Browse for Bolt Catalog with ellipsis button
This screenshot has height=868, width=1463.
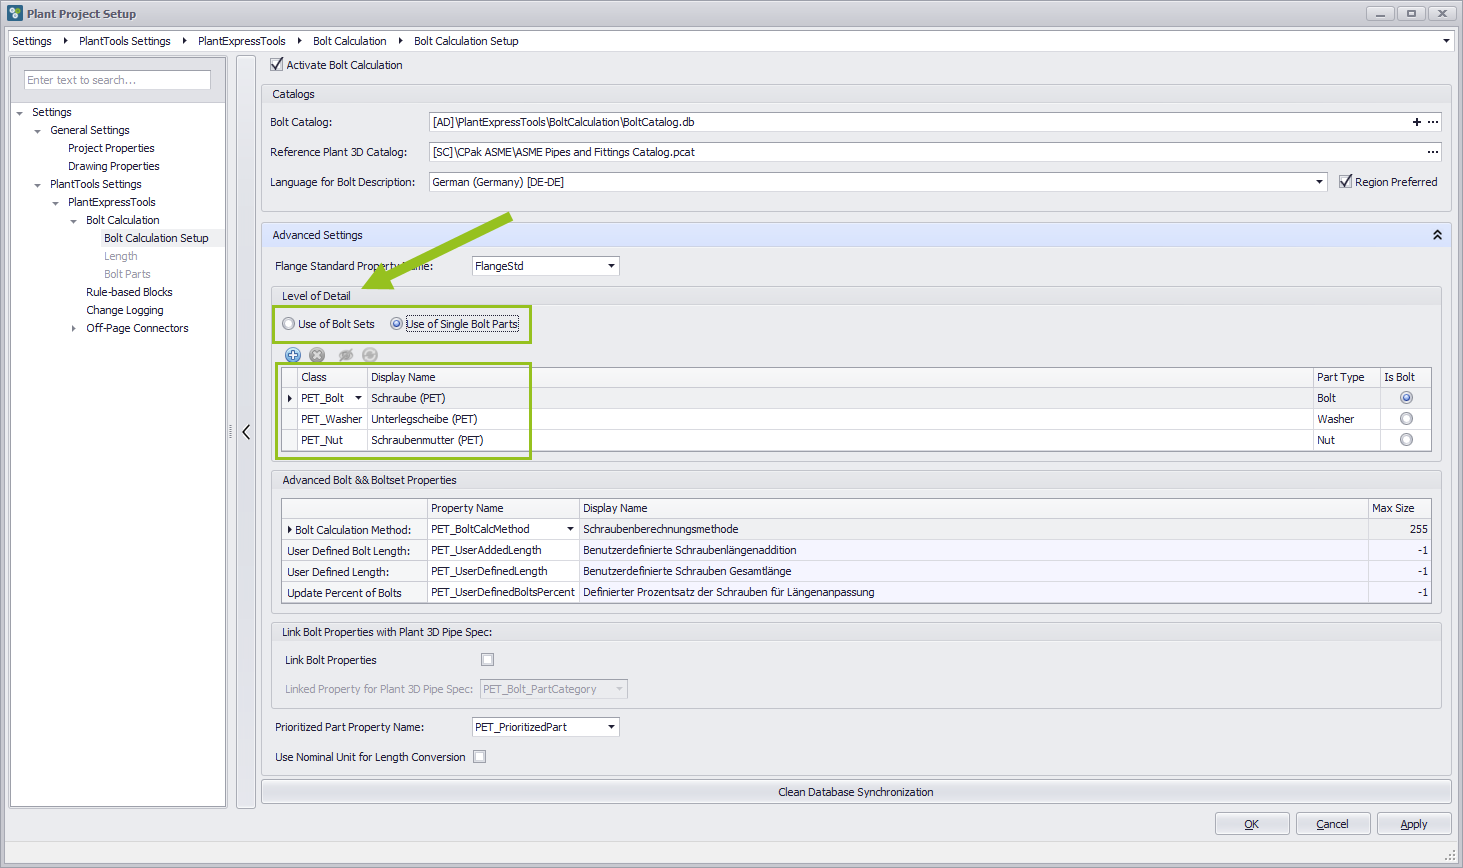click(x=1433, y=122)
